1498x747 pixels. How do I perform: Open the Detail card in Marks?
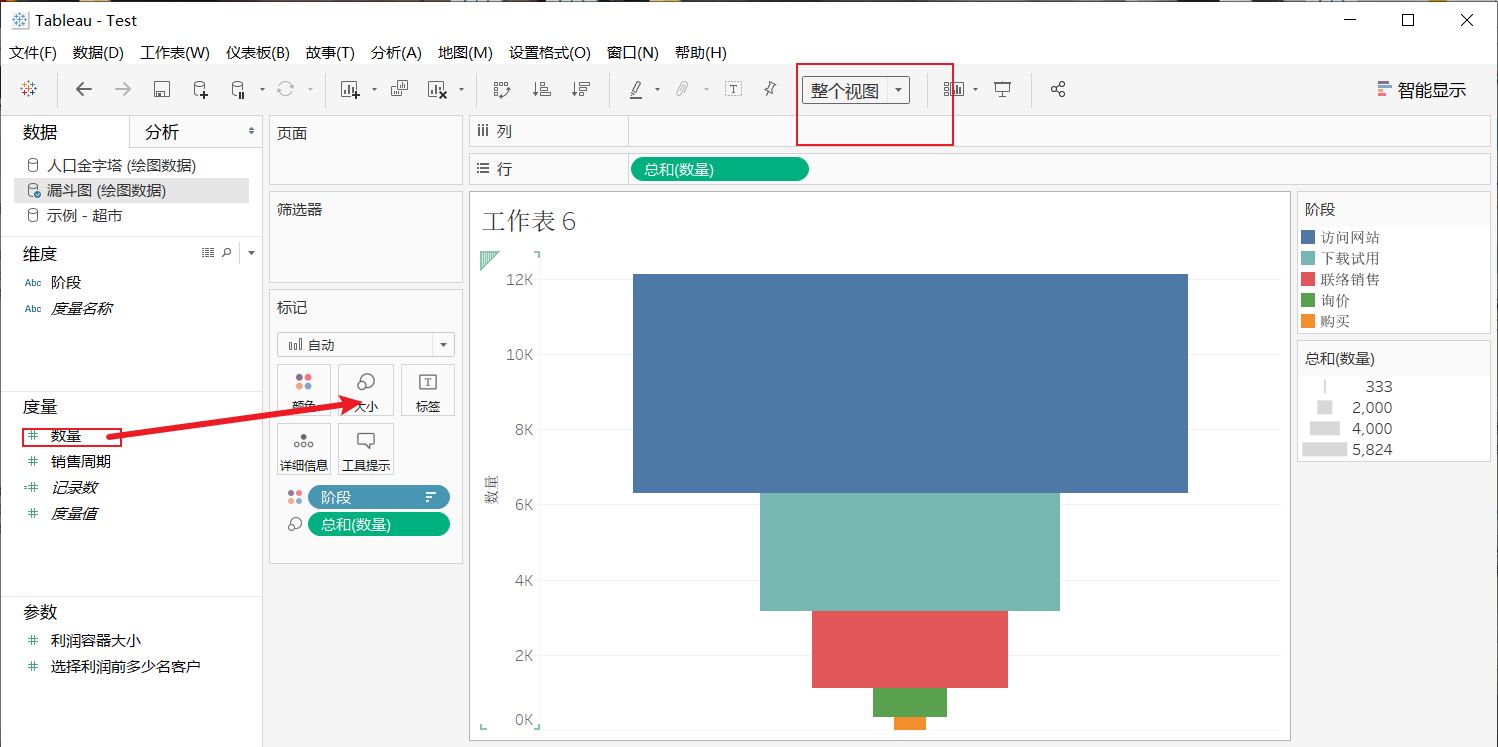(x=304, y=449)
